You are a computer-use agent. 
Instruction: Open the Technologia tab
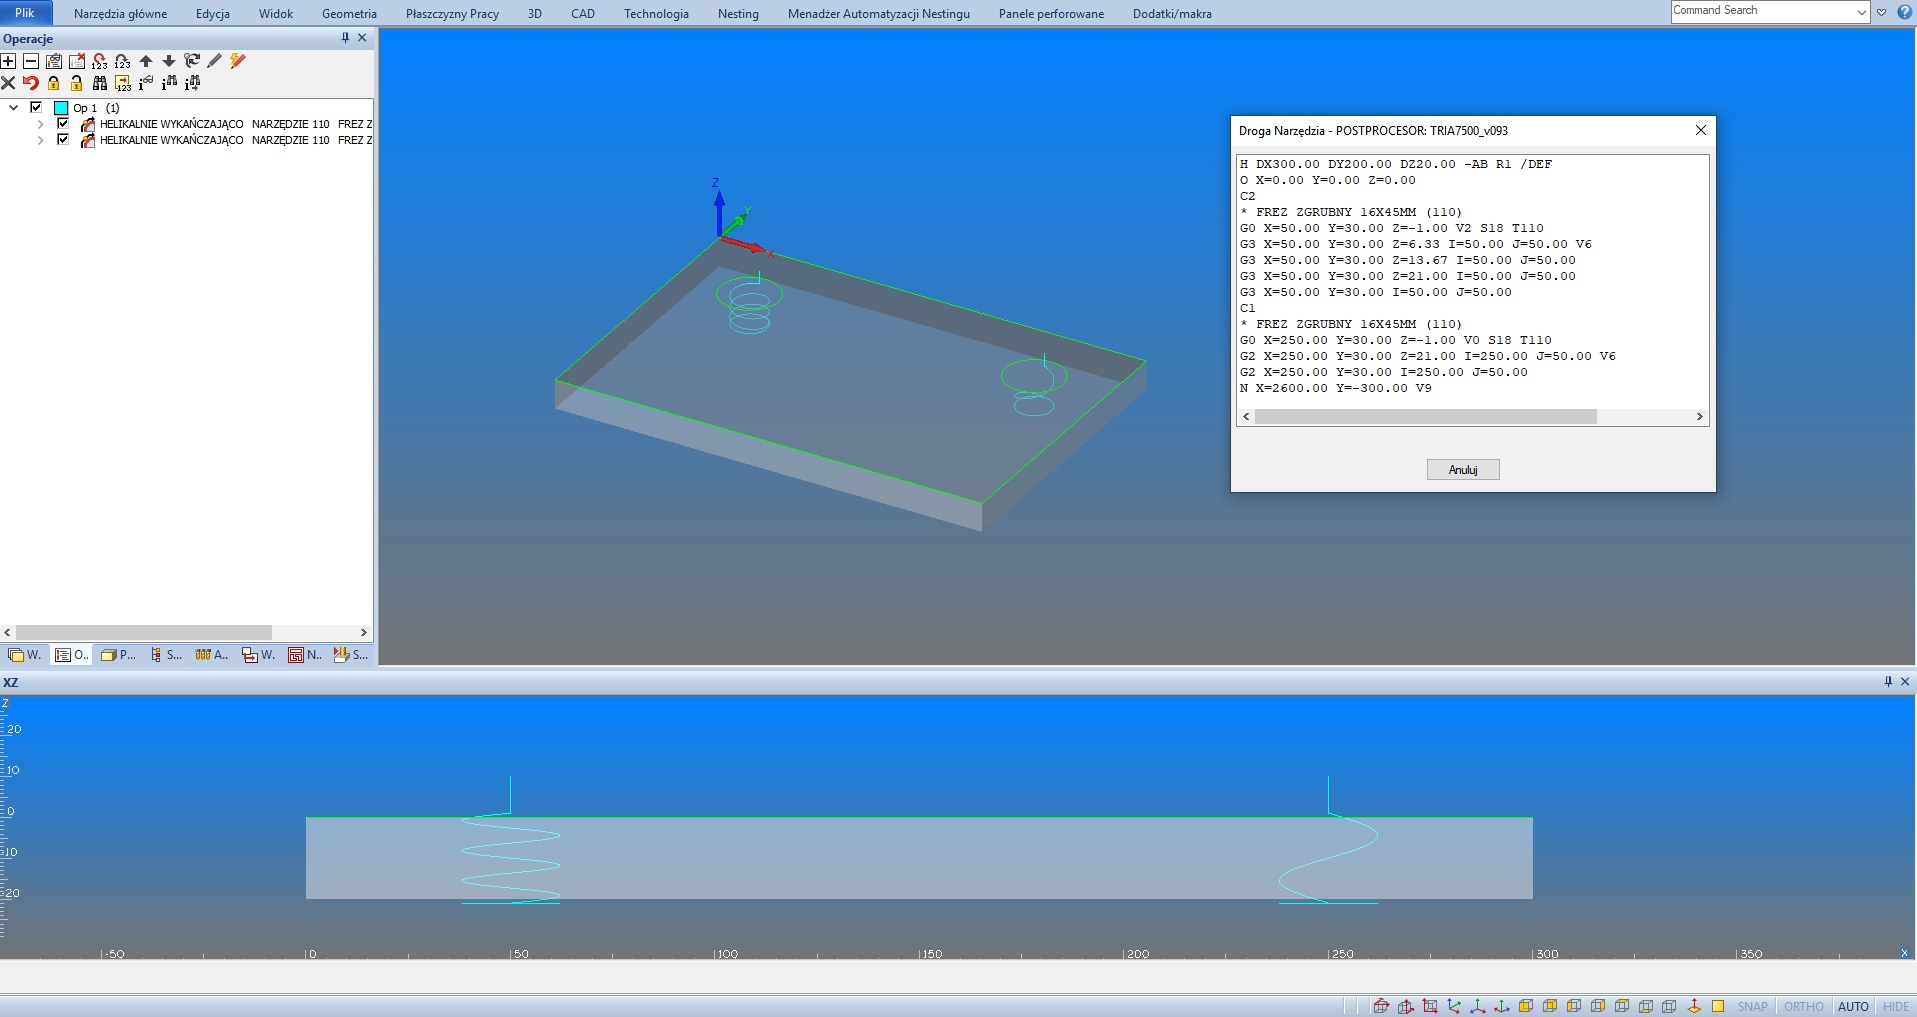pyautogui.click(x=656, y=13)
